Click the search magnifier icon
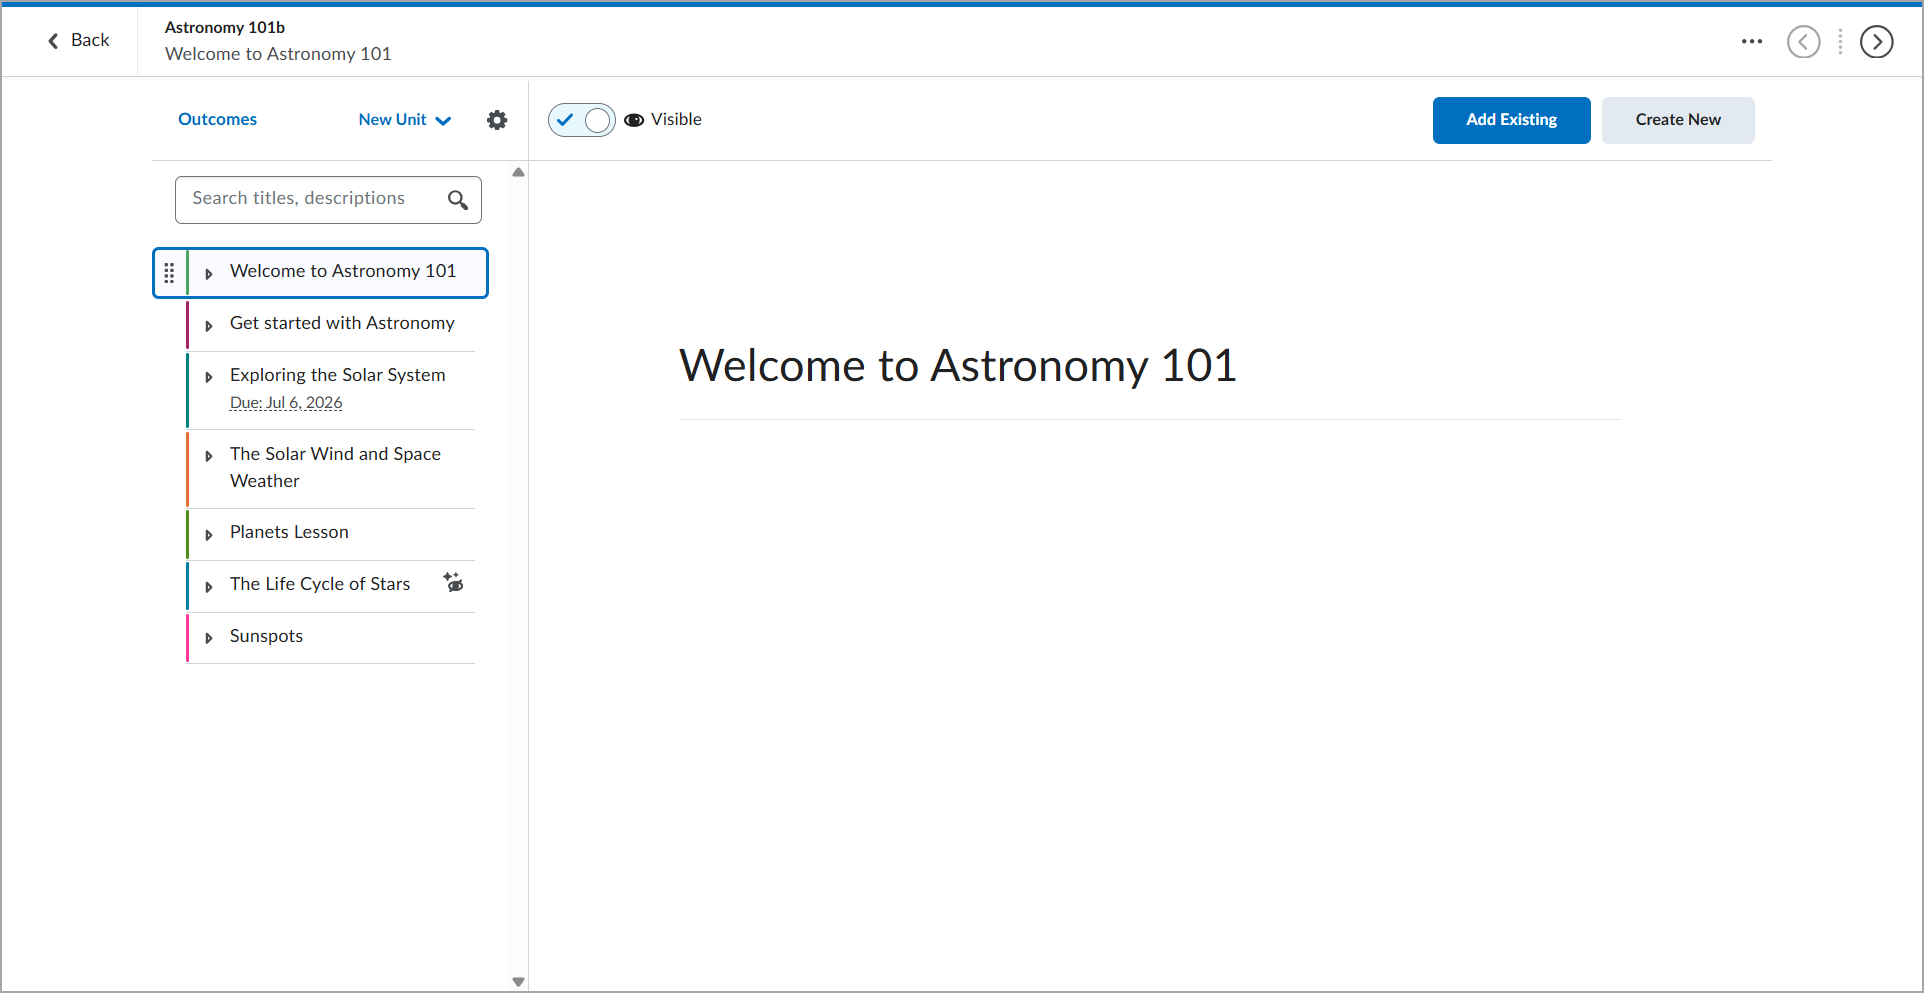1924x993 pixels. [x=458, y=200]
